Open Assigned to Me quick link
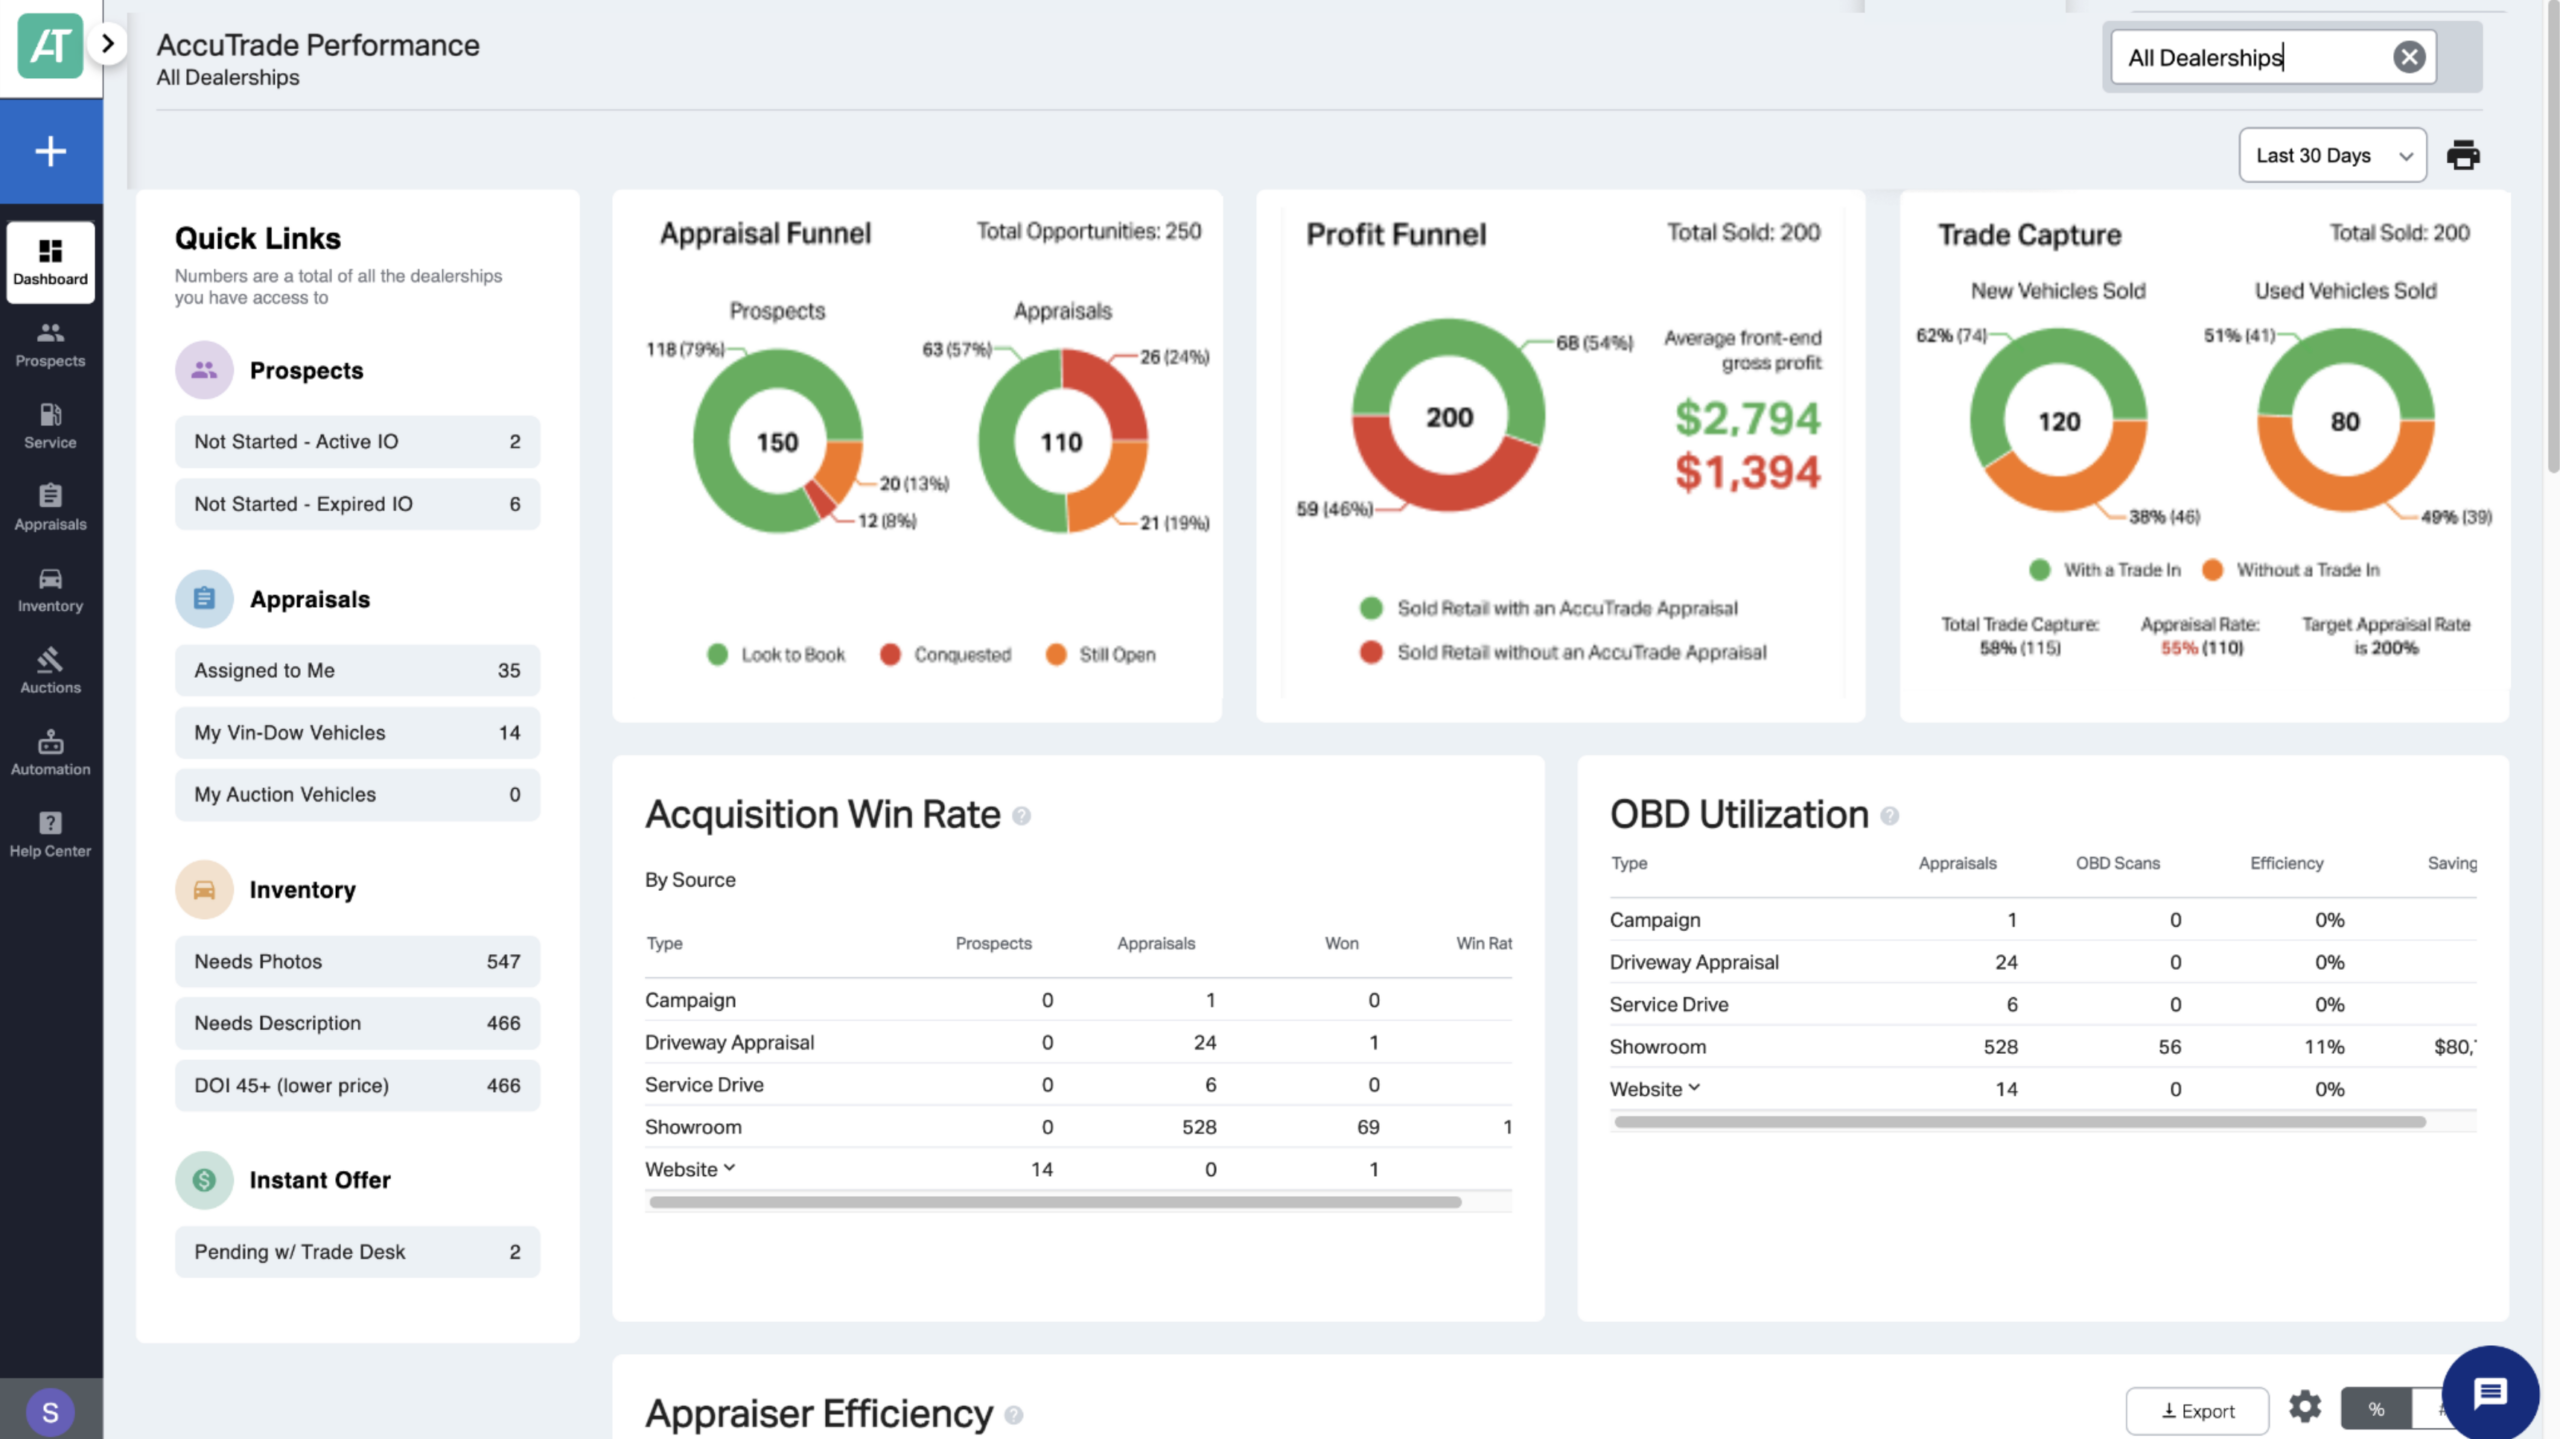Image resolution: width=2560 pixels, height=1439 pixels. click(x=357, y=670)
